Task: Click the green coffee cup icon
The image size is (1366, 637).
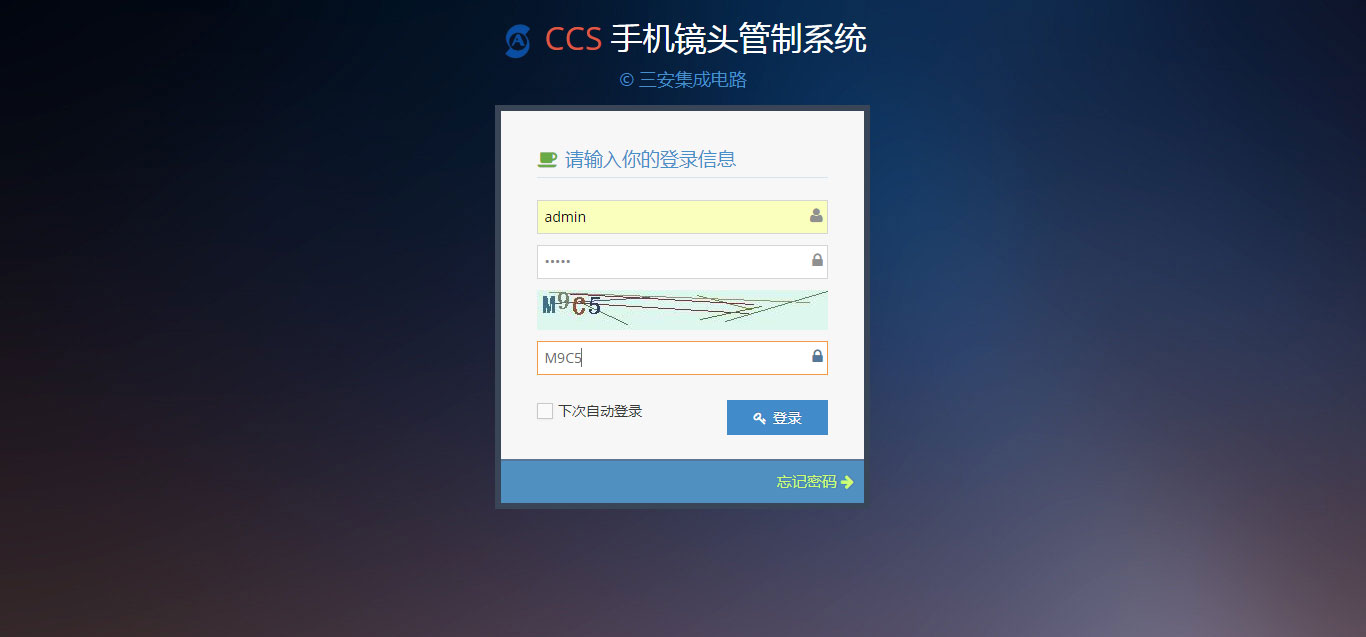Action: point(547,159)
